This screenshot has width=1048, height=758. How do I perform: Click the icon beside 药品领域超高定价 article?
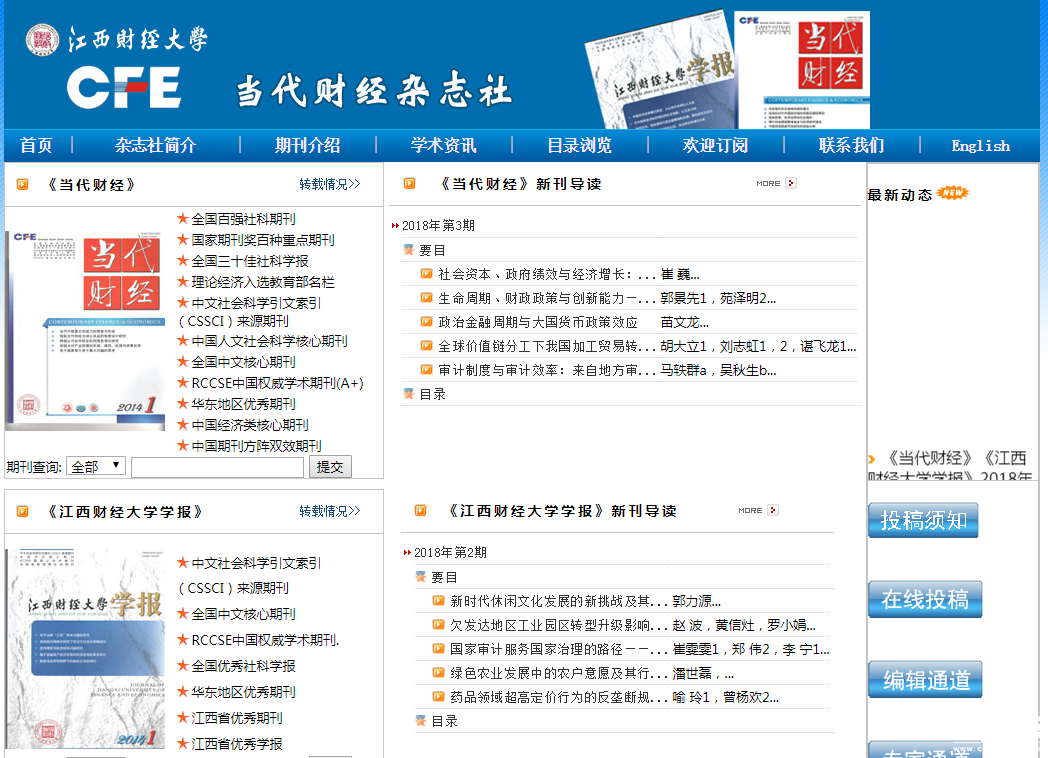pos(438,697)
